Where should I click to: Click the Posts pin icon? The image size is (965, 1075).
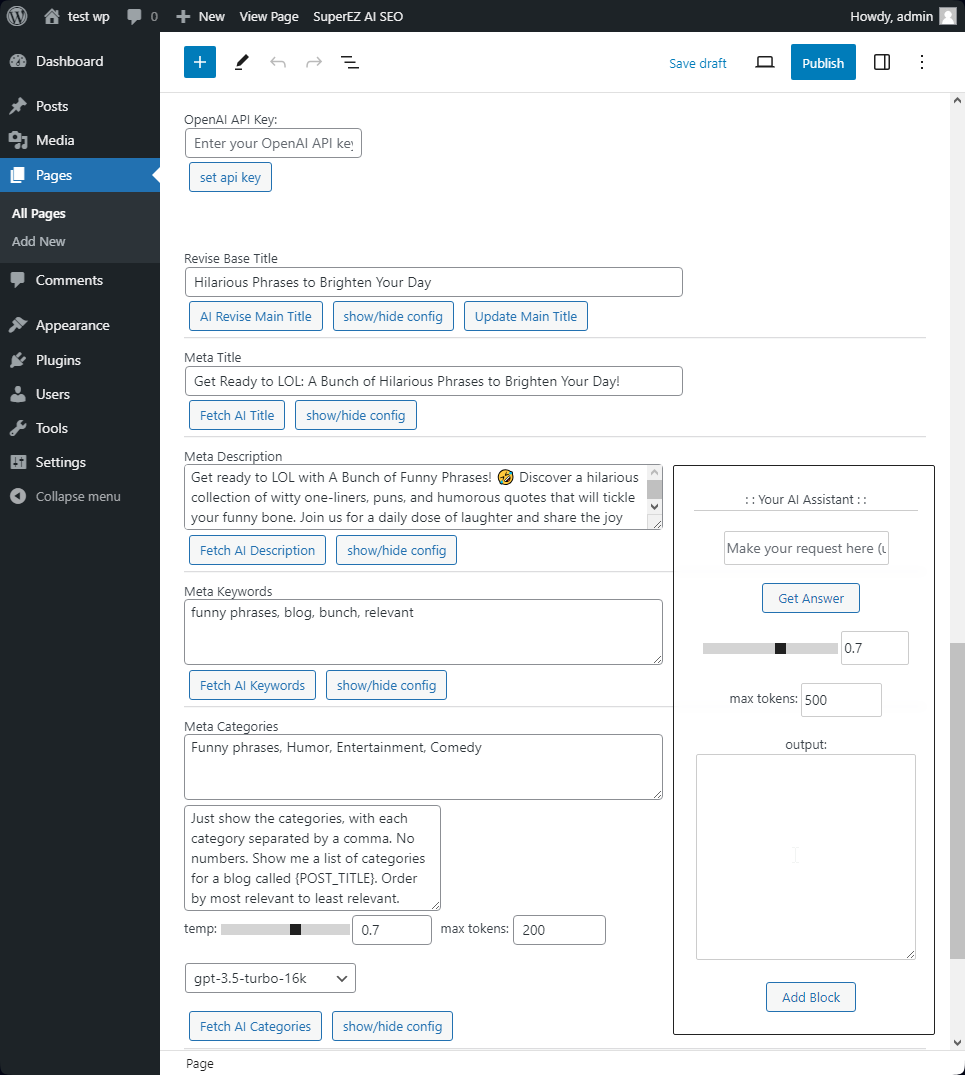(x=18, y=106)
